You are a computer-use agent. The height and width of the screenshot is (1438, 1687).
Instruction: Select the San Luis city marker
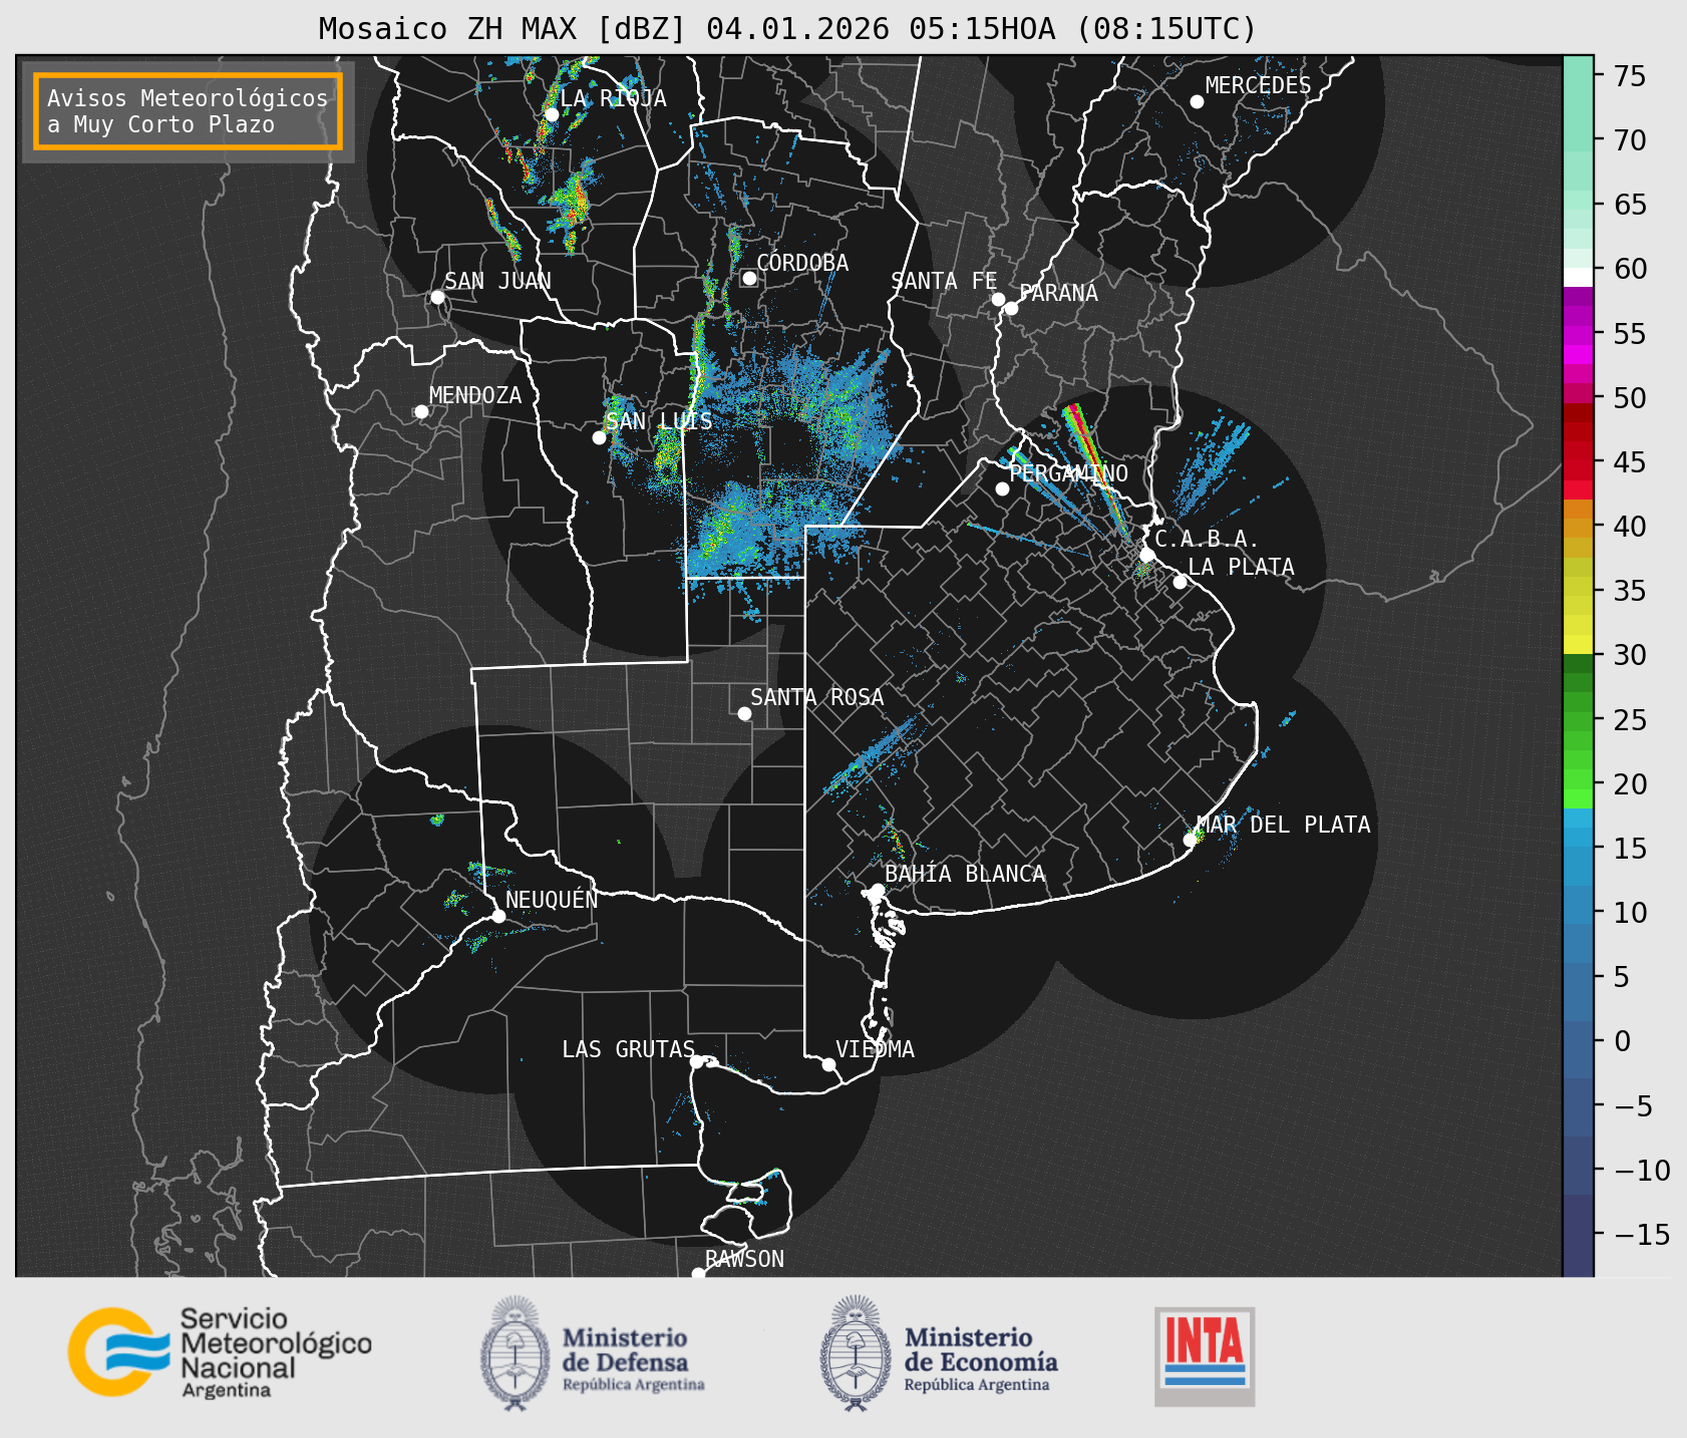click(599, 438)
